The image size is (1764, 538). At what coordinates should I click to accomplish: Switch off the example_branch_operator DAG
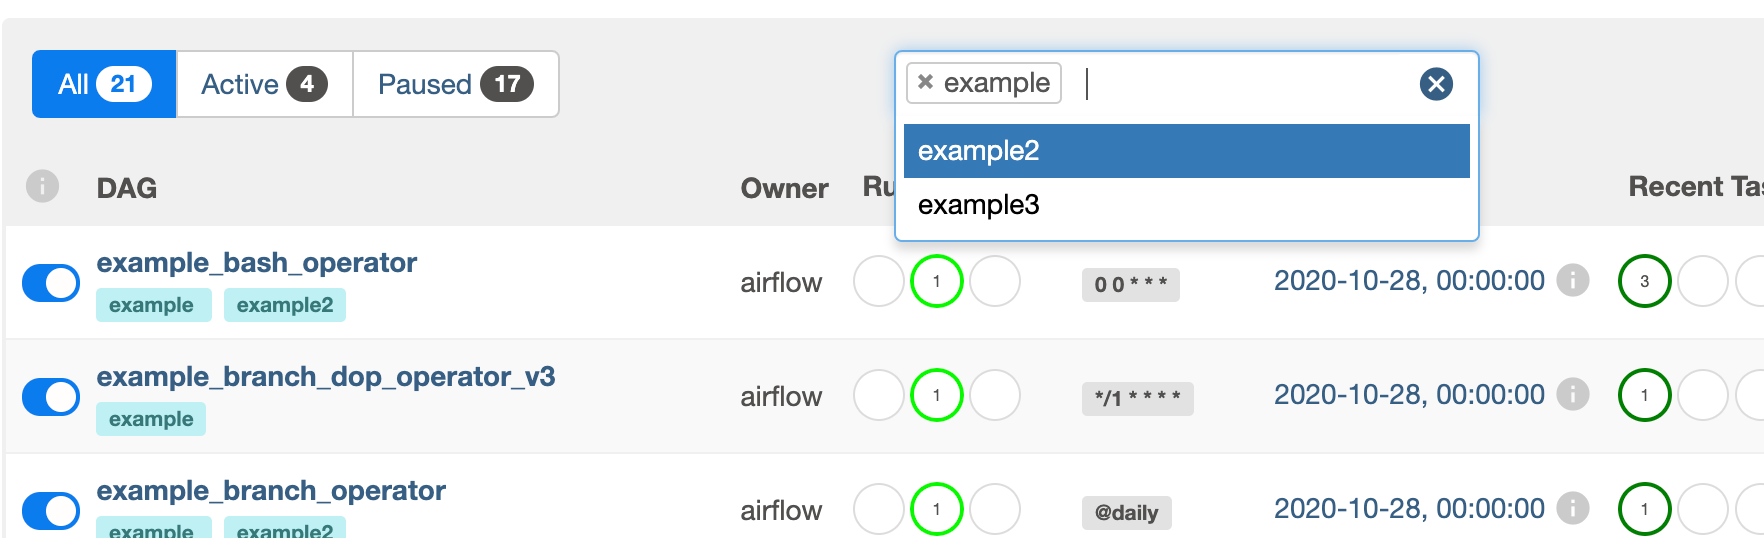click(51, 511)
